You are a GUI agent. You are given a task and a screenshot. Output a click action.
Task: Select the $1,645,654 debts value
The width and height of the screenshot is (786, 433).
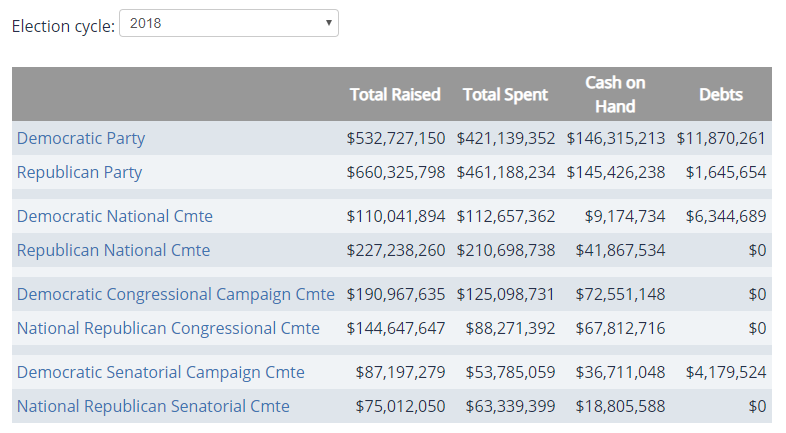726,172
